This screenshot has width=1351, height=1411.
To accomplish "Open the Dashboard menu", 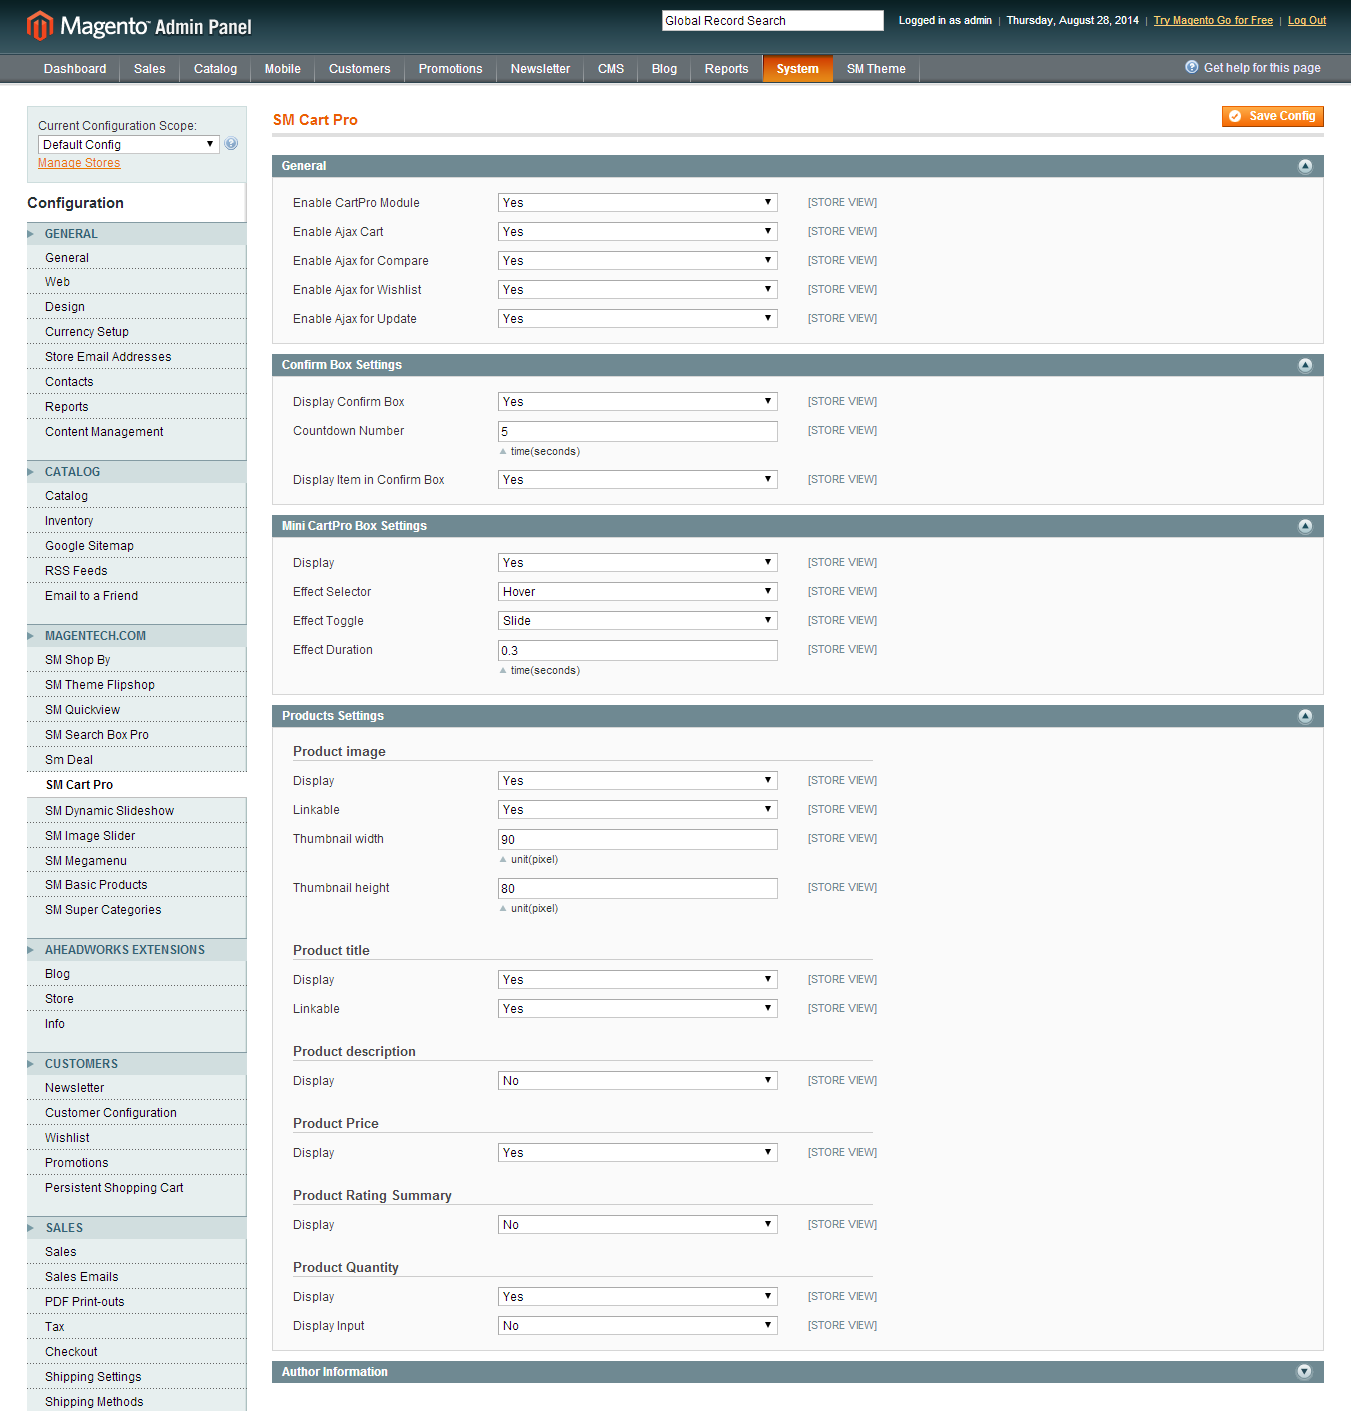I will (x=75, y=69).
